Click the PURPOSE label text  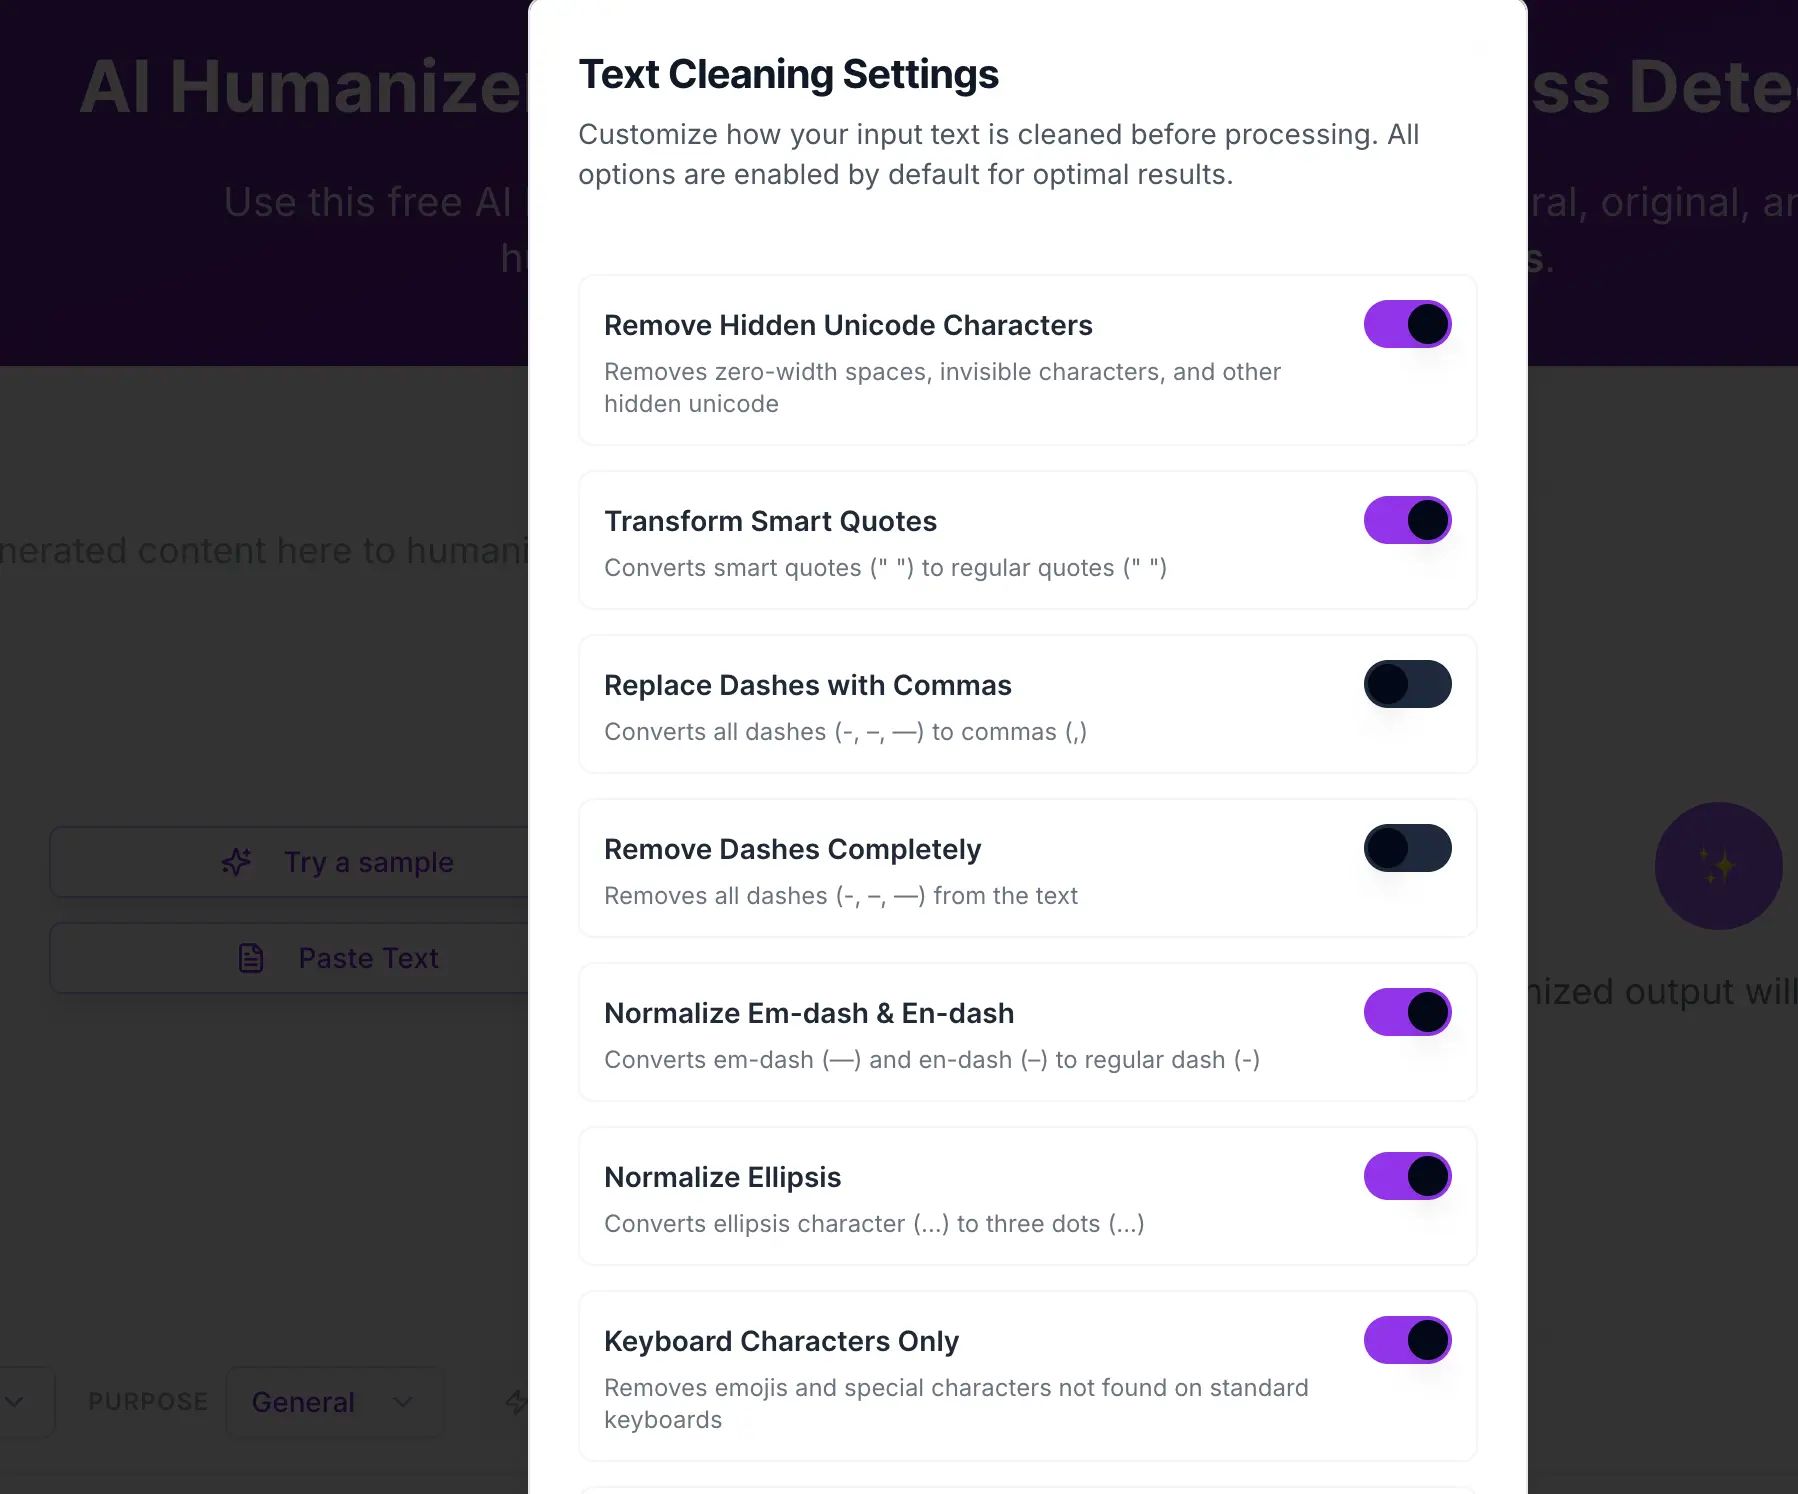coord(148,1402)
